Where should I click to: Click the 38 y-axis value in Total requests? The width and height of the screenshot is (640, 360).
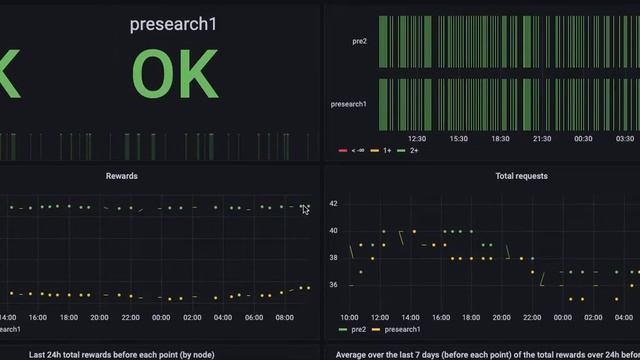click(333, 258)
